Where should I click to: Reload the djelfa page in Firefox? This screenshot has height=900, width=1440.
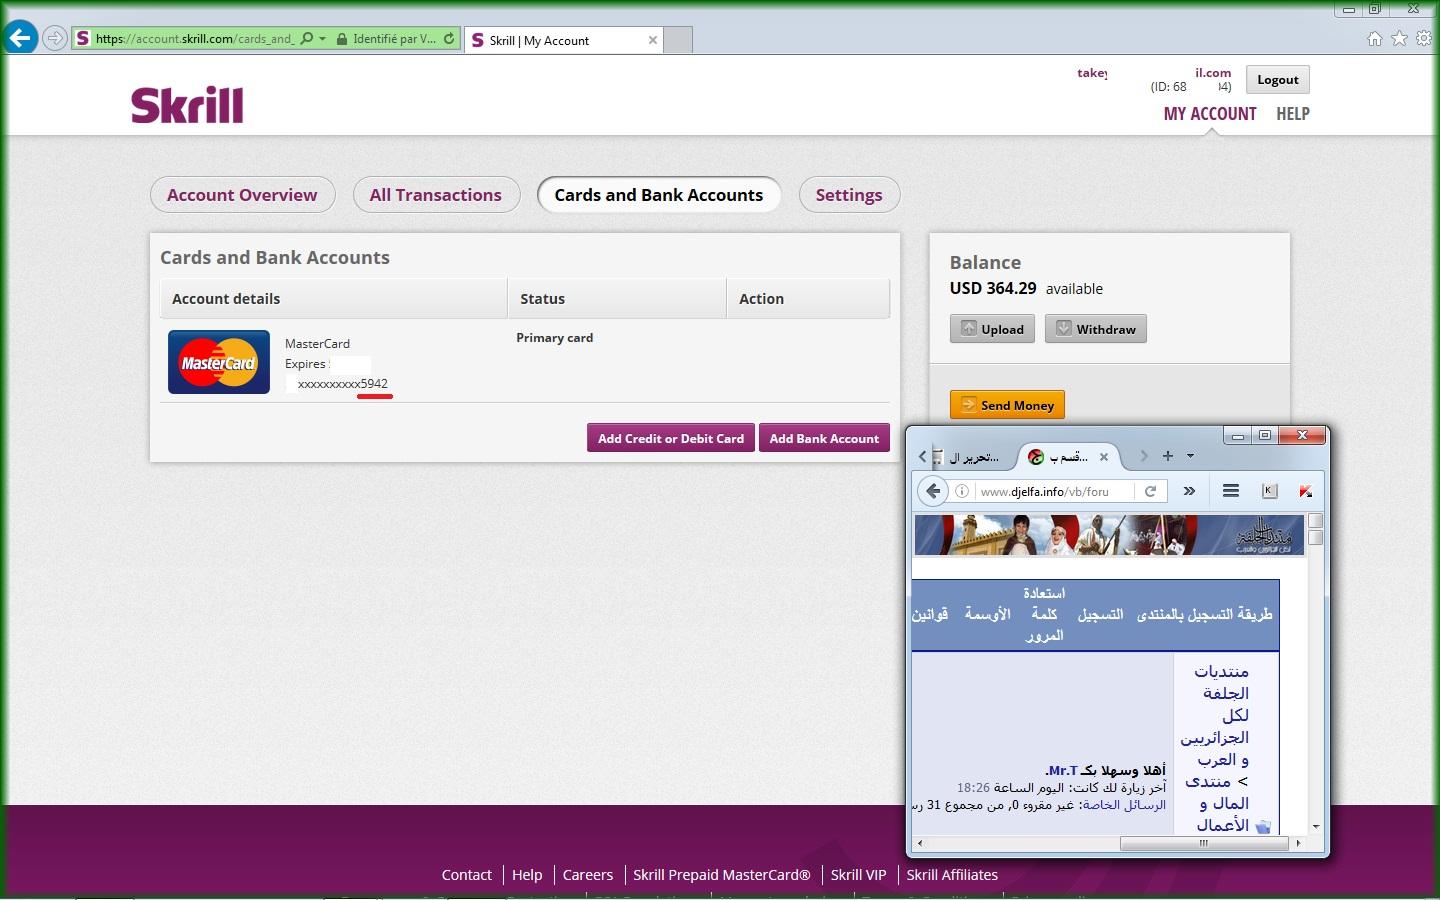(1150, 491)
